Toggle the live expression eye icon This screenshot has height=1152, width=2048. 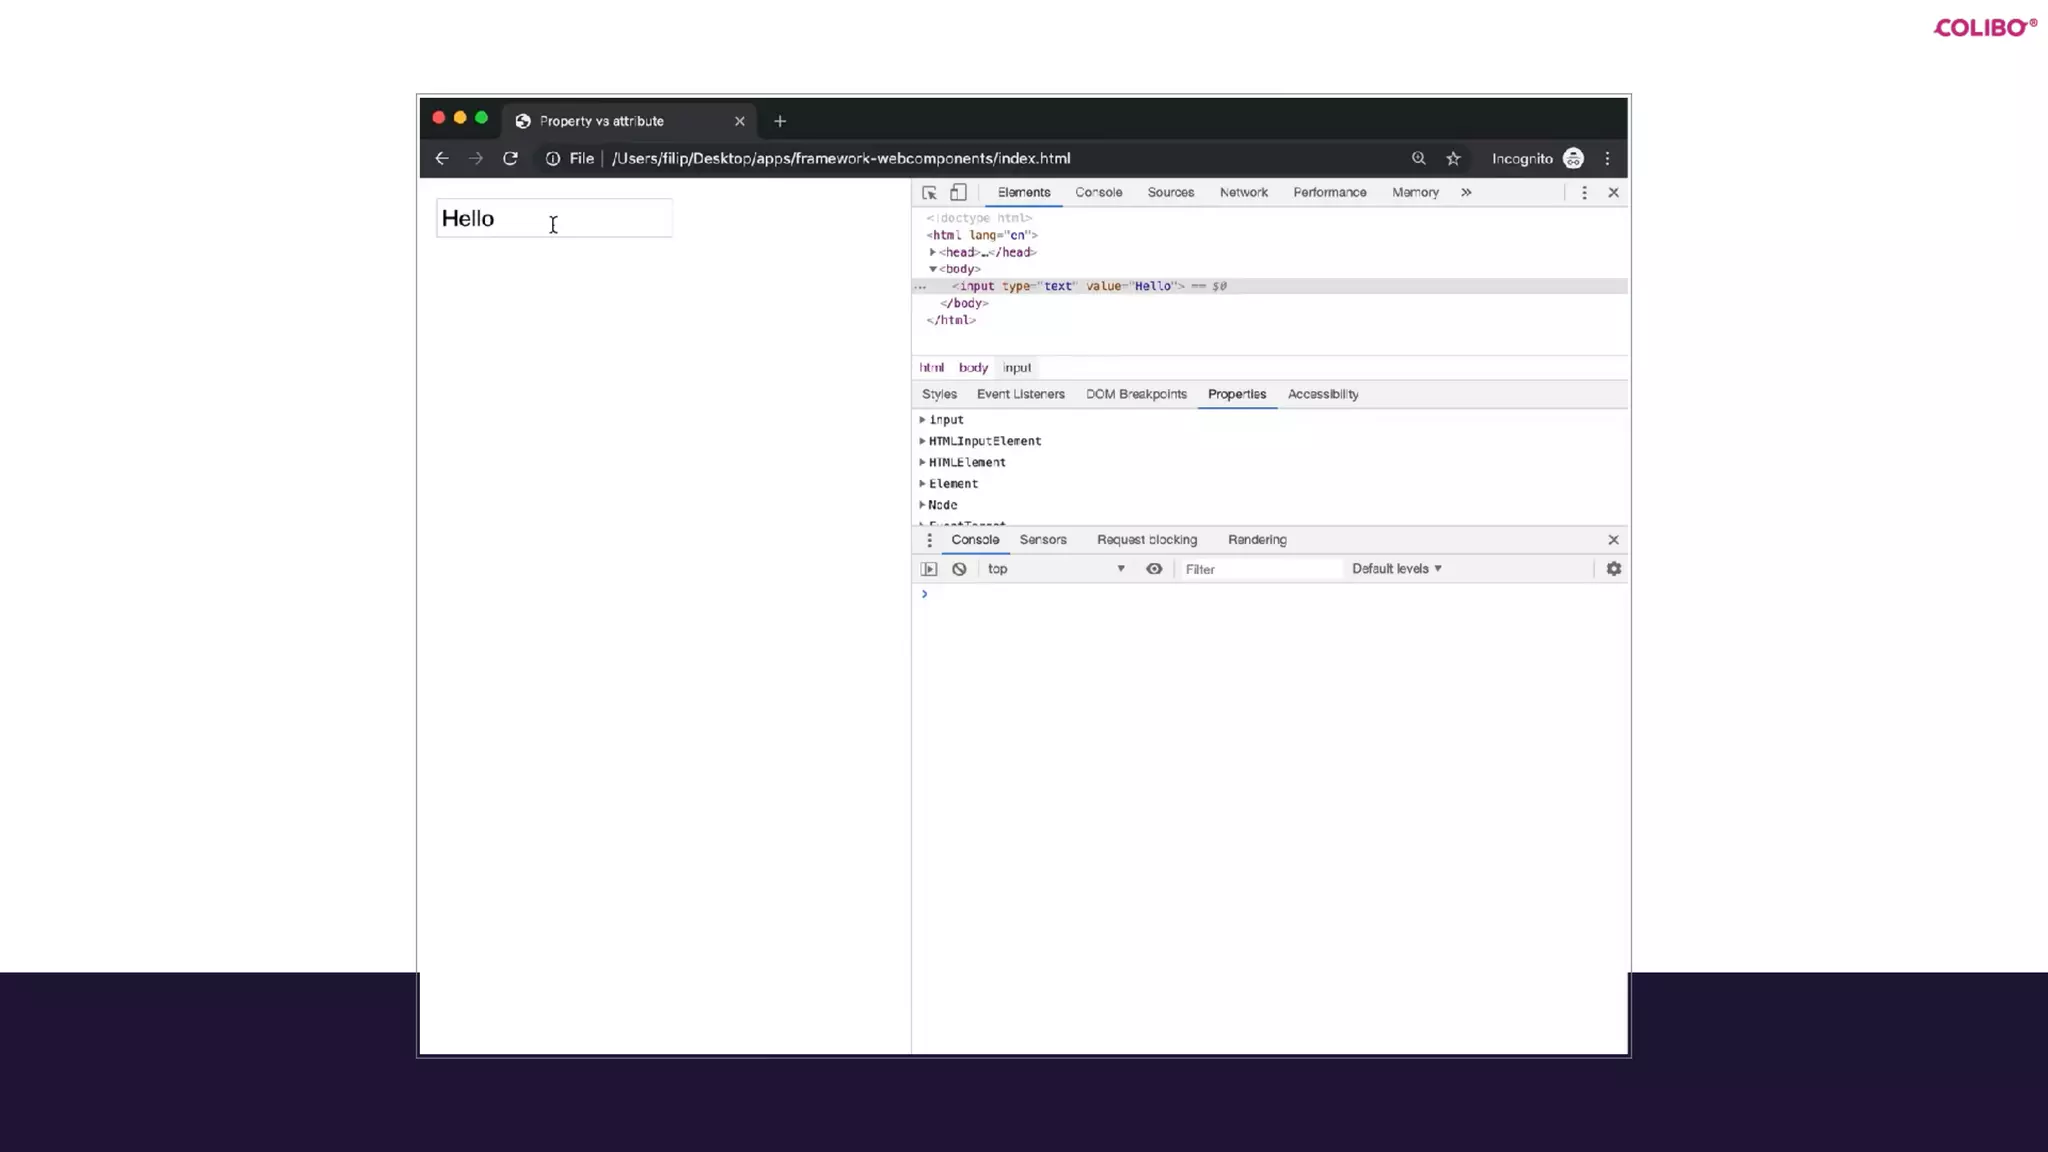1154,569
